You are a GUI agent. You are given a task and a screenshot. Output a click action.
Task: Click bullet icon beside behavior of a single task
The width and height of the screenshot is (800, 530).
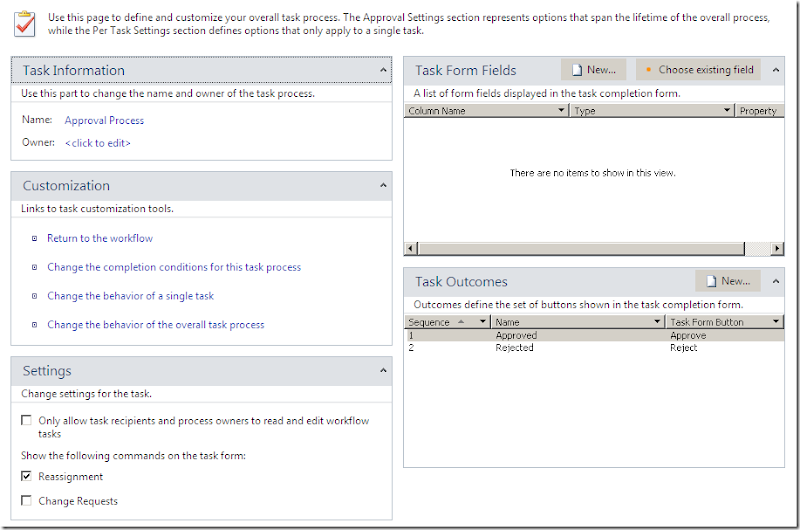pyautogui.click(x=35, y=296)
